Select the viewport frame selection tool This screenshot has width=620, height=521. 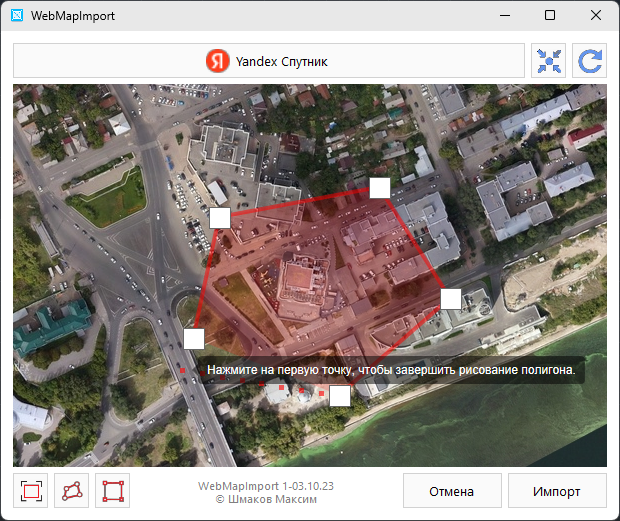point(30,491)
